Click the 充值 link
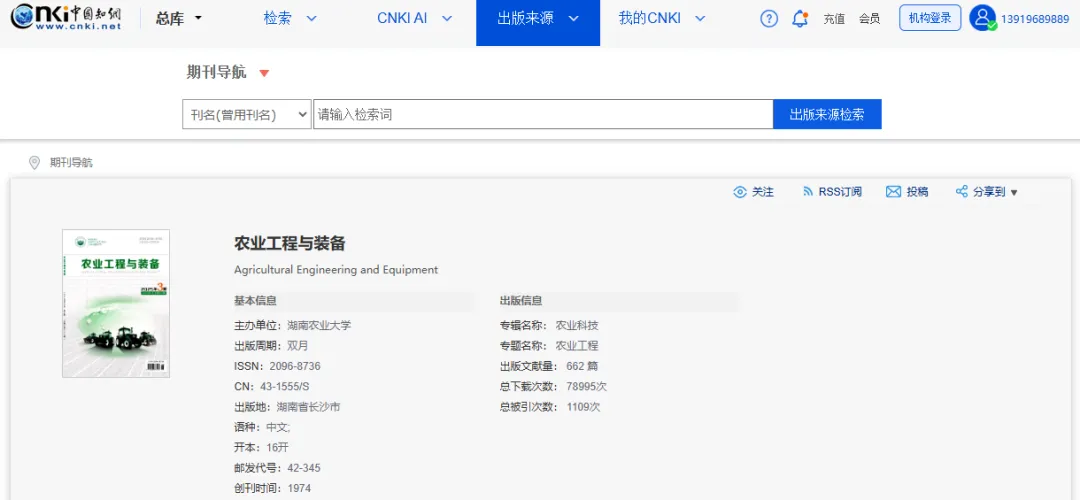 coord(834,19)
